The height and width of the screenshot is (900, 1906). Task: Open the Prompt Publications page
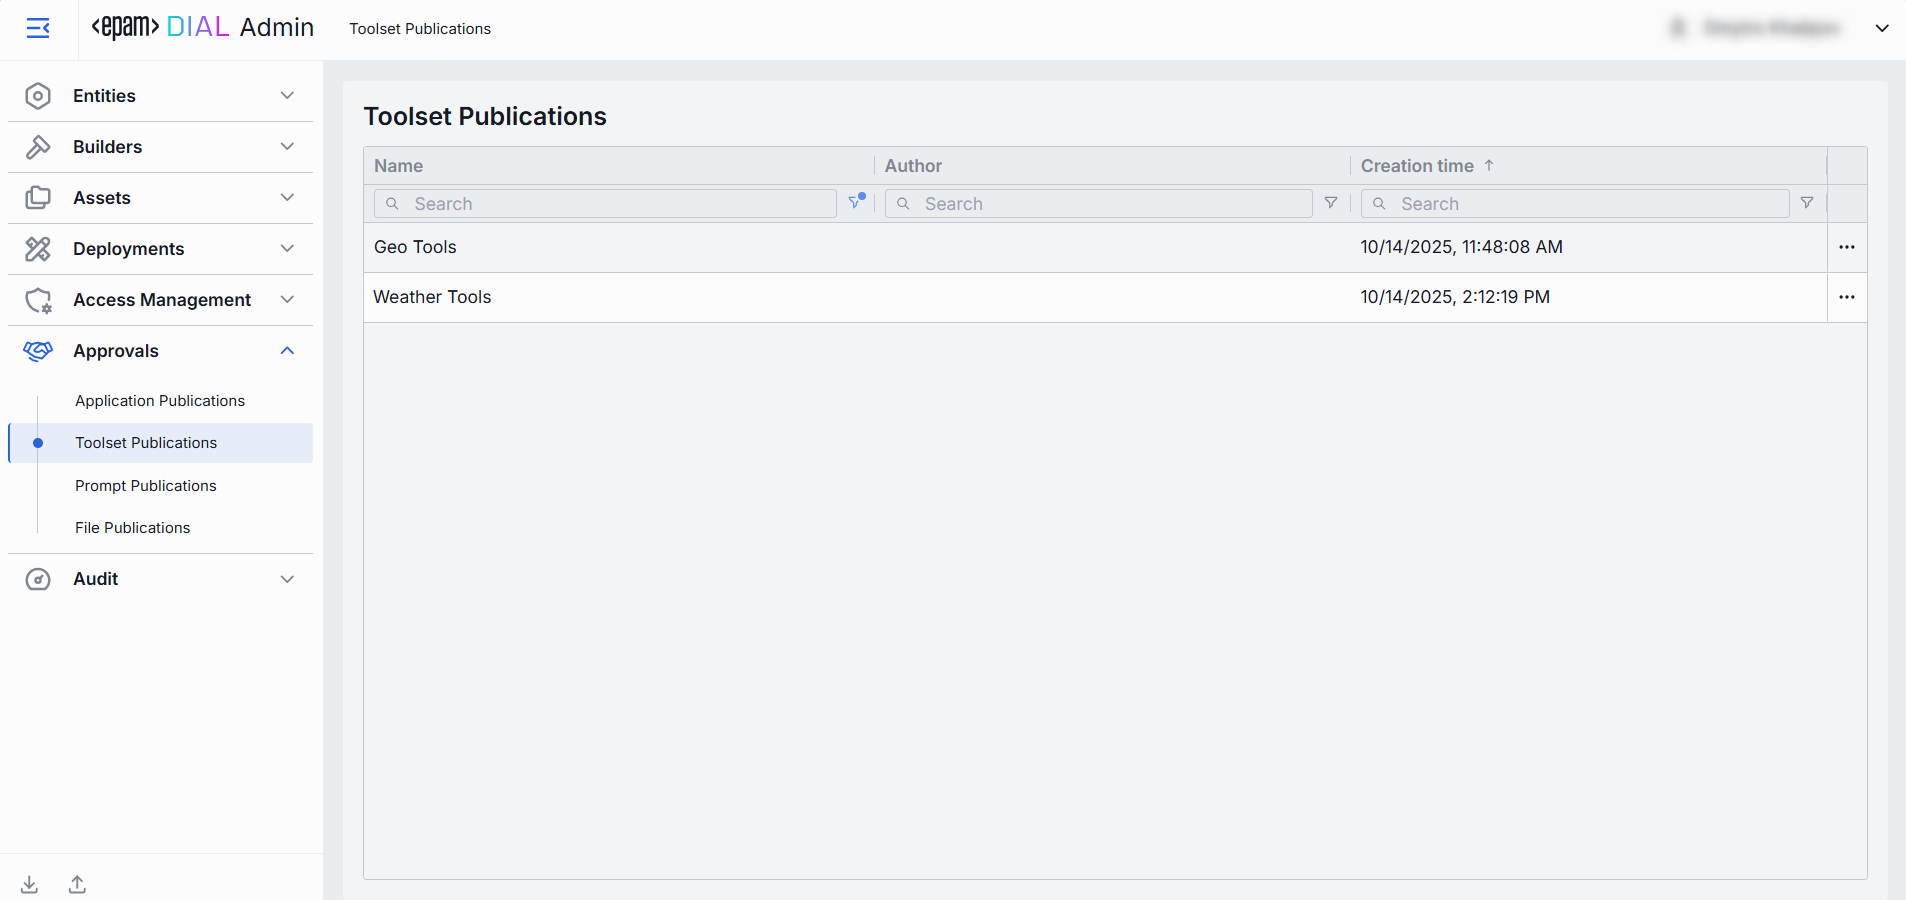146,486
